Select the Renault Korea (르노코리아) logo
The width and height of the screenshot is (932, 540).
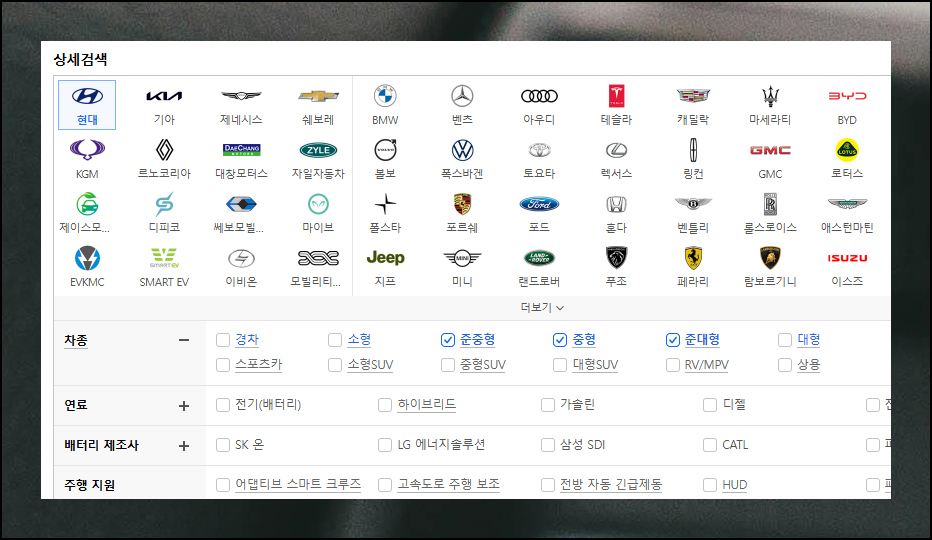point(164,150)
